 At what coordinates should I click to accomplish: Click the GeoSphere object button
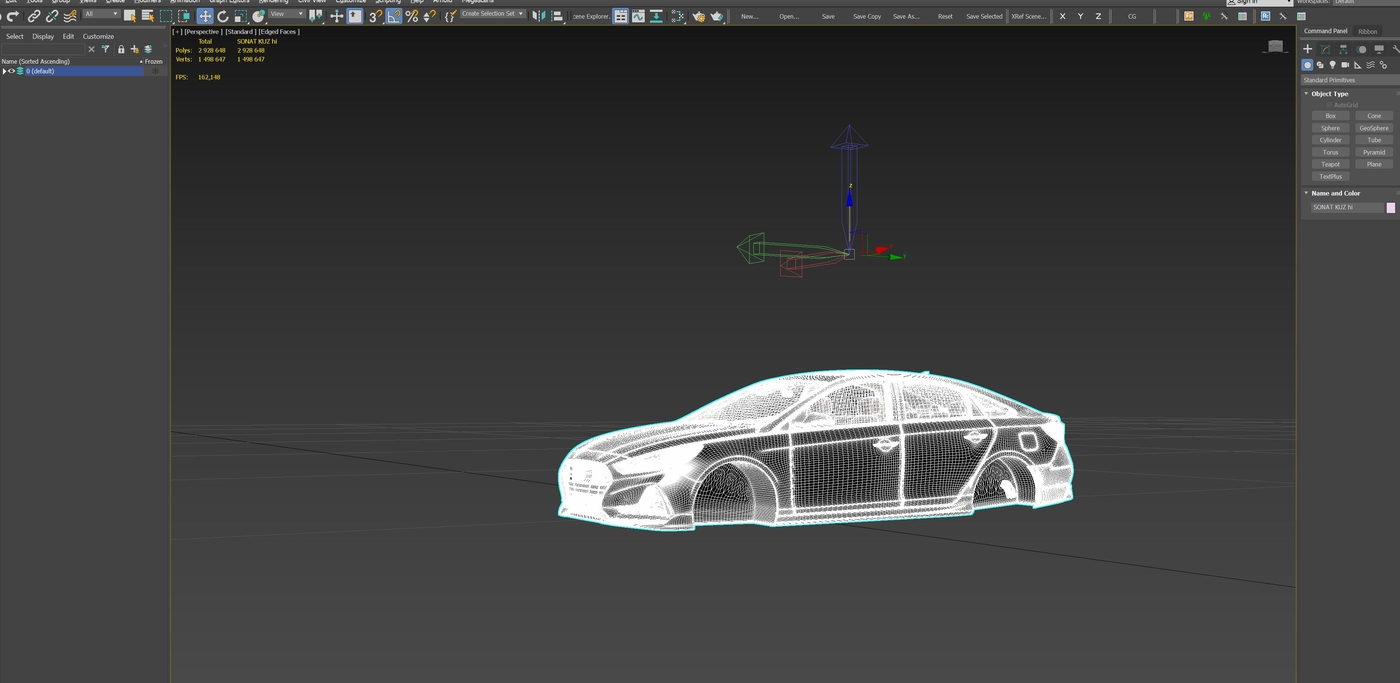pyautogui.click(x=1374, y=128)
